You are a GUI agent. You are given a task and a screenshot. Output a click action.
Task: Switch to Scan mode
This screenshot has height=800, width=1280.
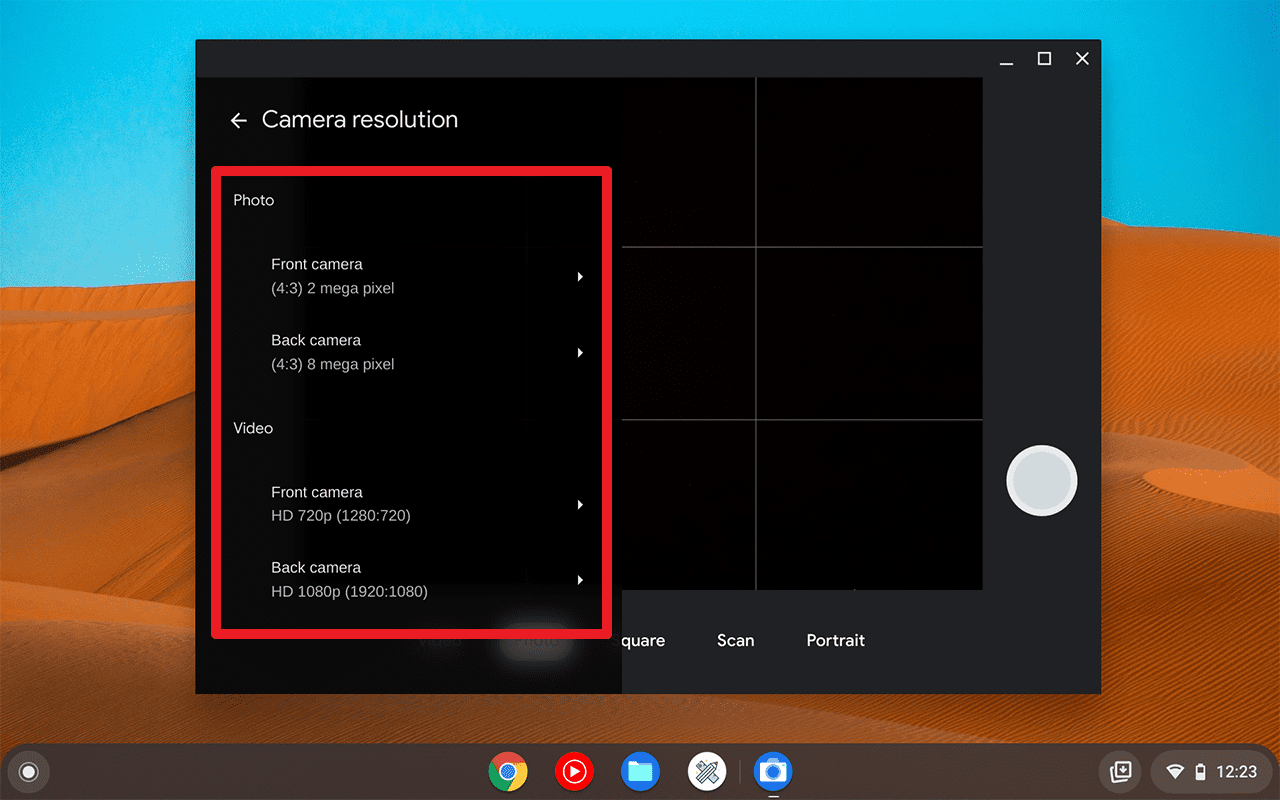tap(736, 640)
